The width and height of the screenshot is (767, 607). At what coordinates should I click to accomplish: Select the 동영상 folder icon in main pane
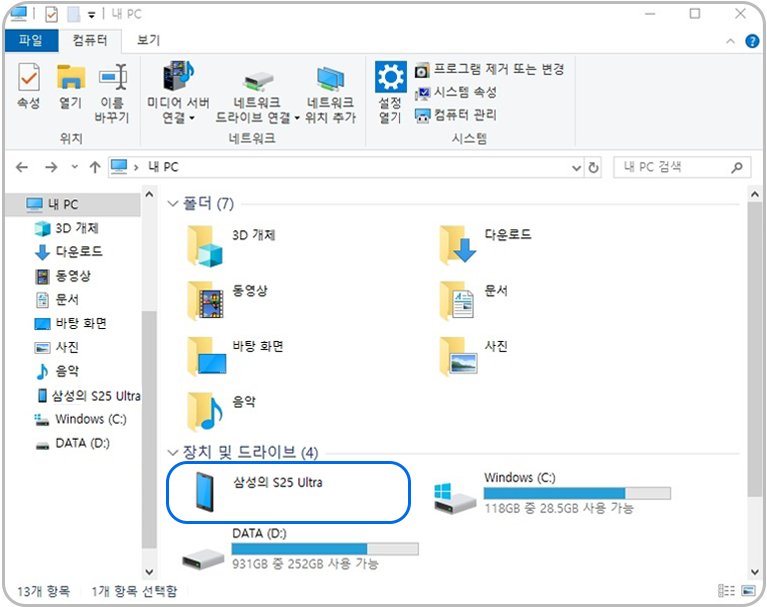(206, 300)
